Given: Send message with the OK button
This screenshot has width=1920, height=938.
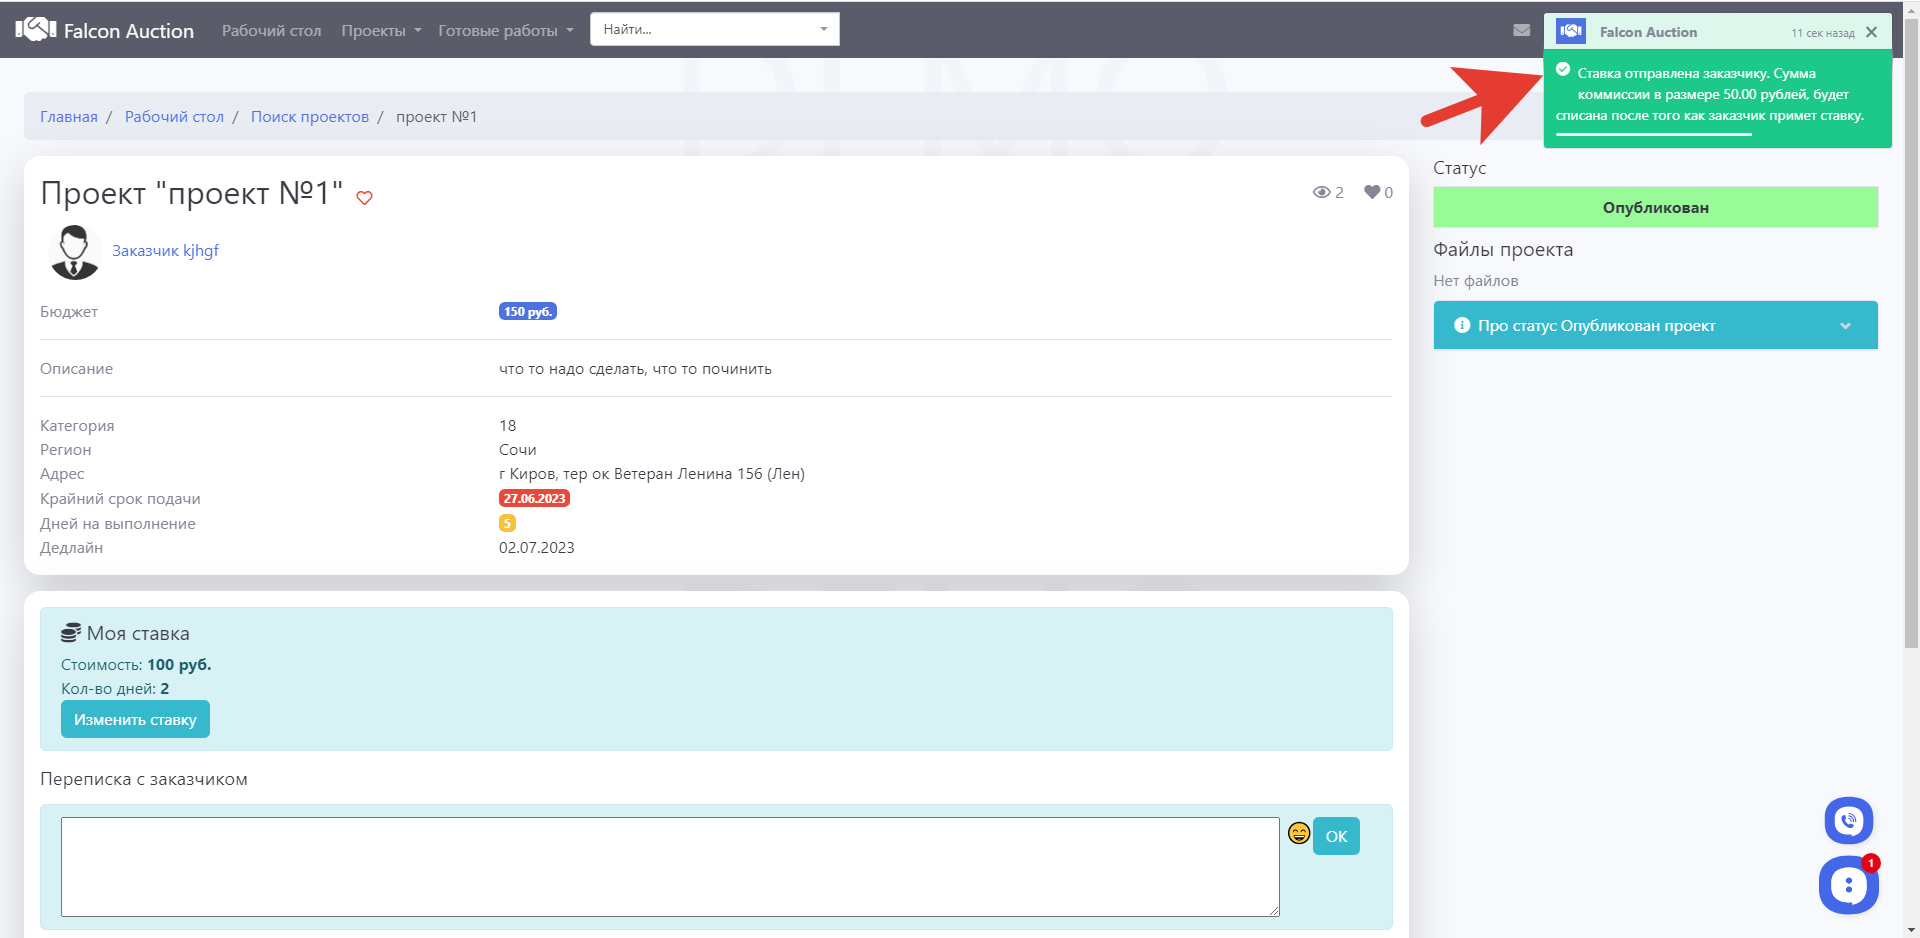Looking at the screenshot, I should 1336,837.
